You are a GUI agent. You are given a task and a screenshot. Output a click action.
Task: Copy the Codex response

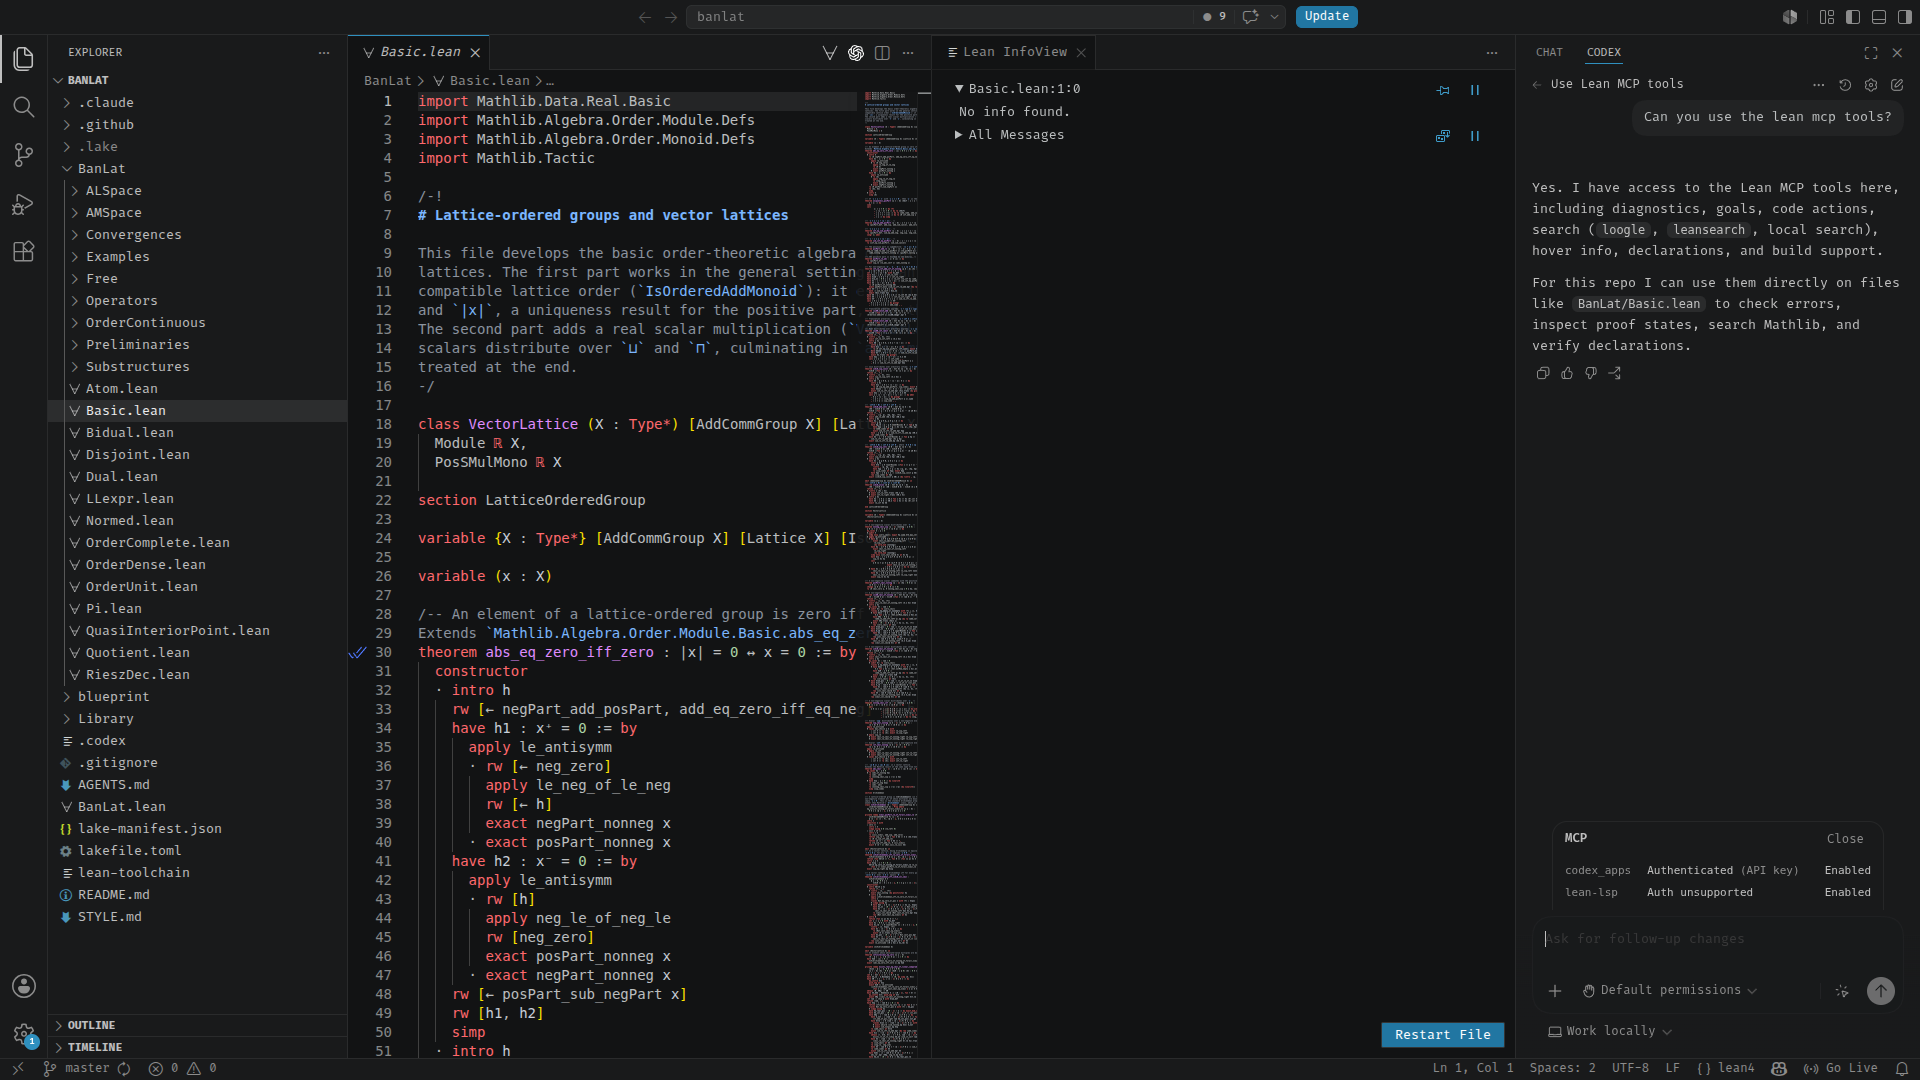1543,373
